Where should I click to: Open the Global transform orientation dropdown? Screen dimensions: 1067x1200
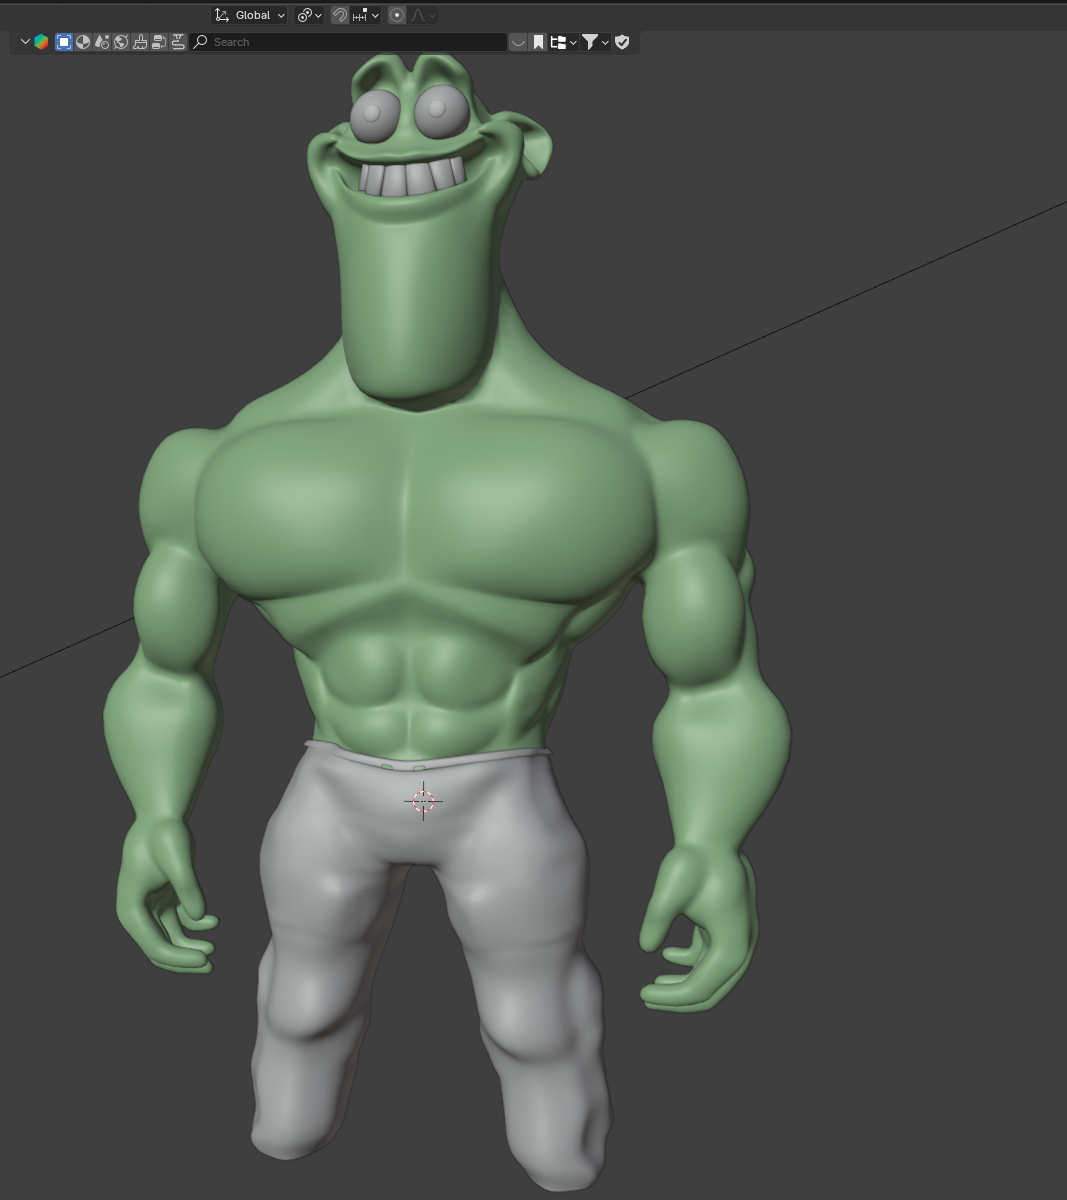coord(250,15)
